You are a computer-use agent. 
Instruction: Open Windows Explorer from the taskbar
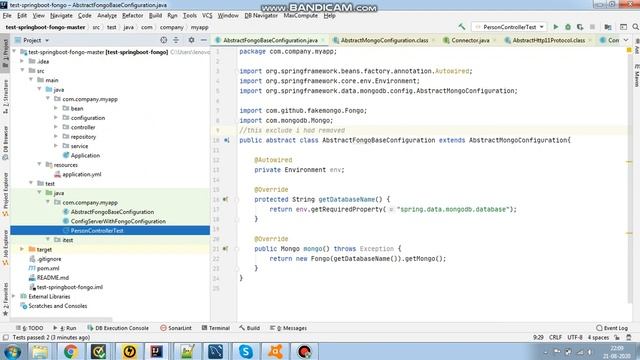click(40, 351)
